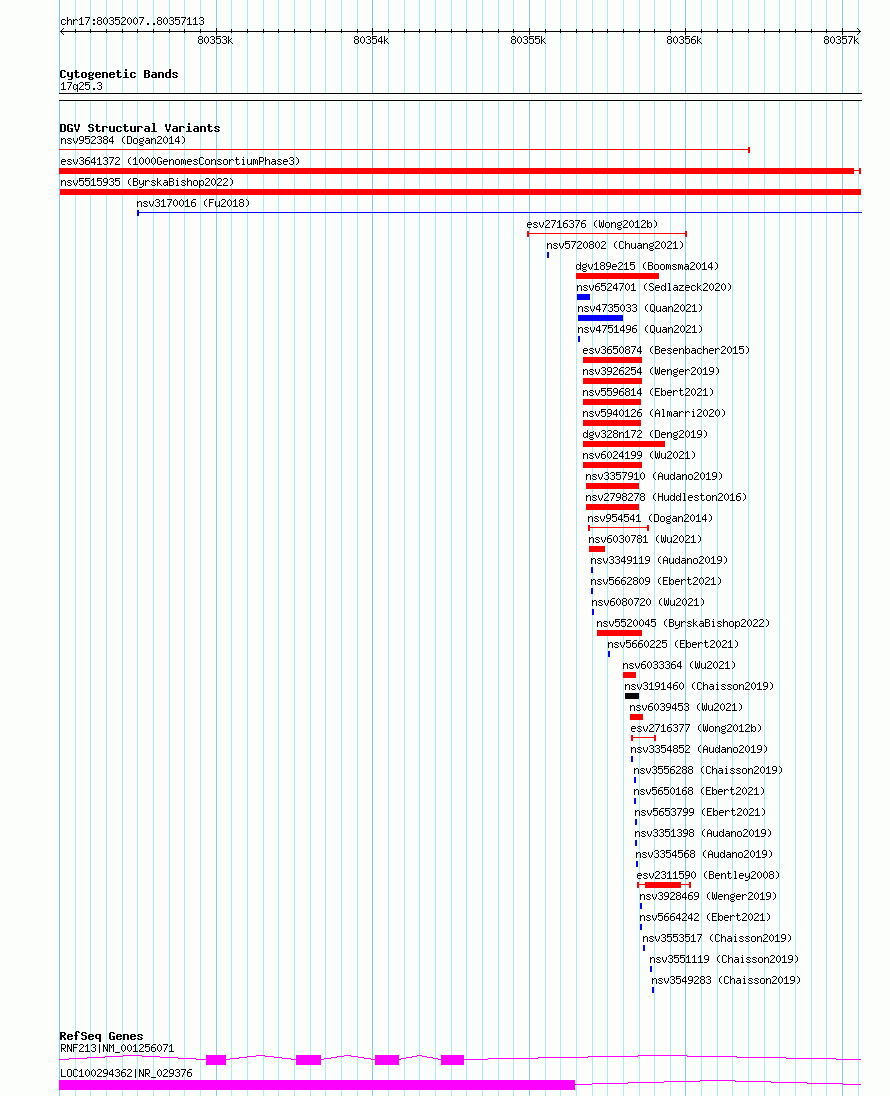Viewport: 890px width, 1096px height.
Task: Open the nsv5720802 (Chuang2021) entry
Action: click(x=615, y=245)
